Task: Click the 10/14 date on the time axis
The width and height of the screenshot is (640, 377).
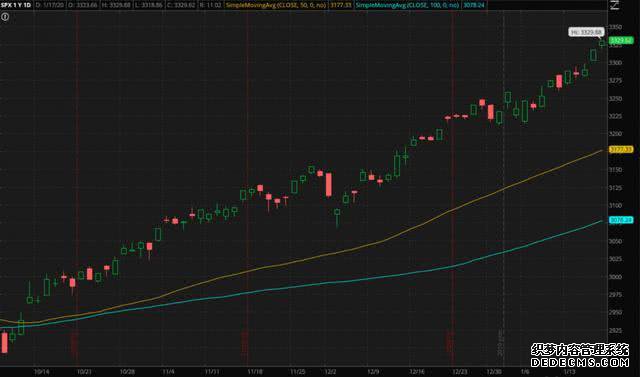Action: pyautogui.click(x=41, y=372)
